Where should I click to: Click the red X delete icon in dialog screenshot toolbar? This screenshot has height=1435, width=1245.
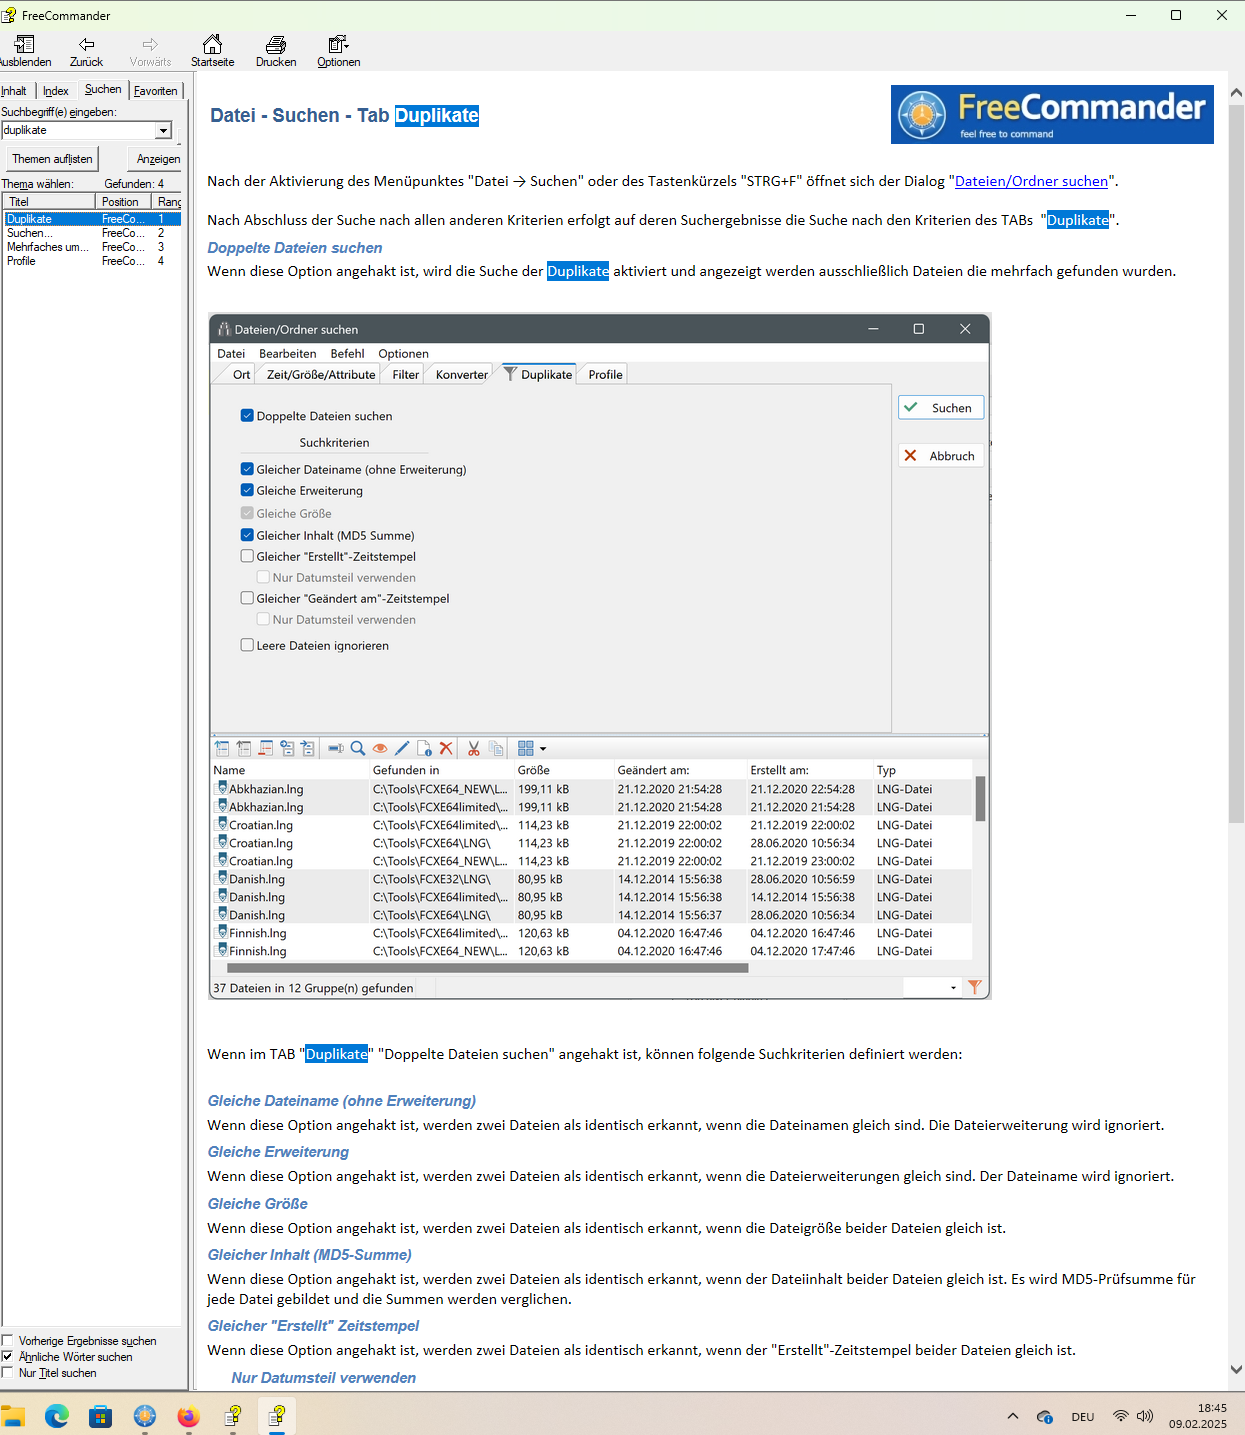[446, 748]
